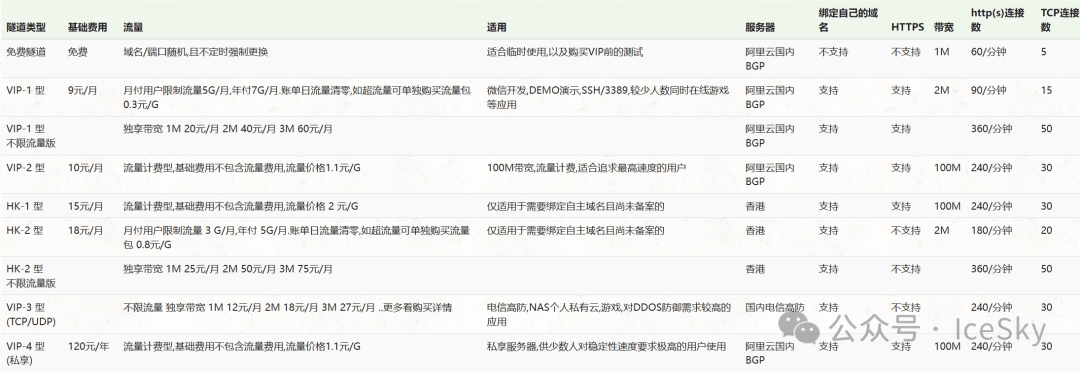Click the 带宽 column header

click(944, 28)
